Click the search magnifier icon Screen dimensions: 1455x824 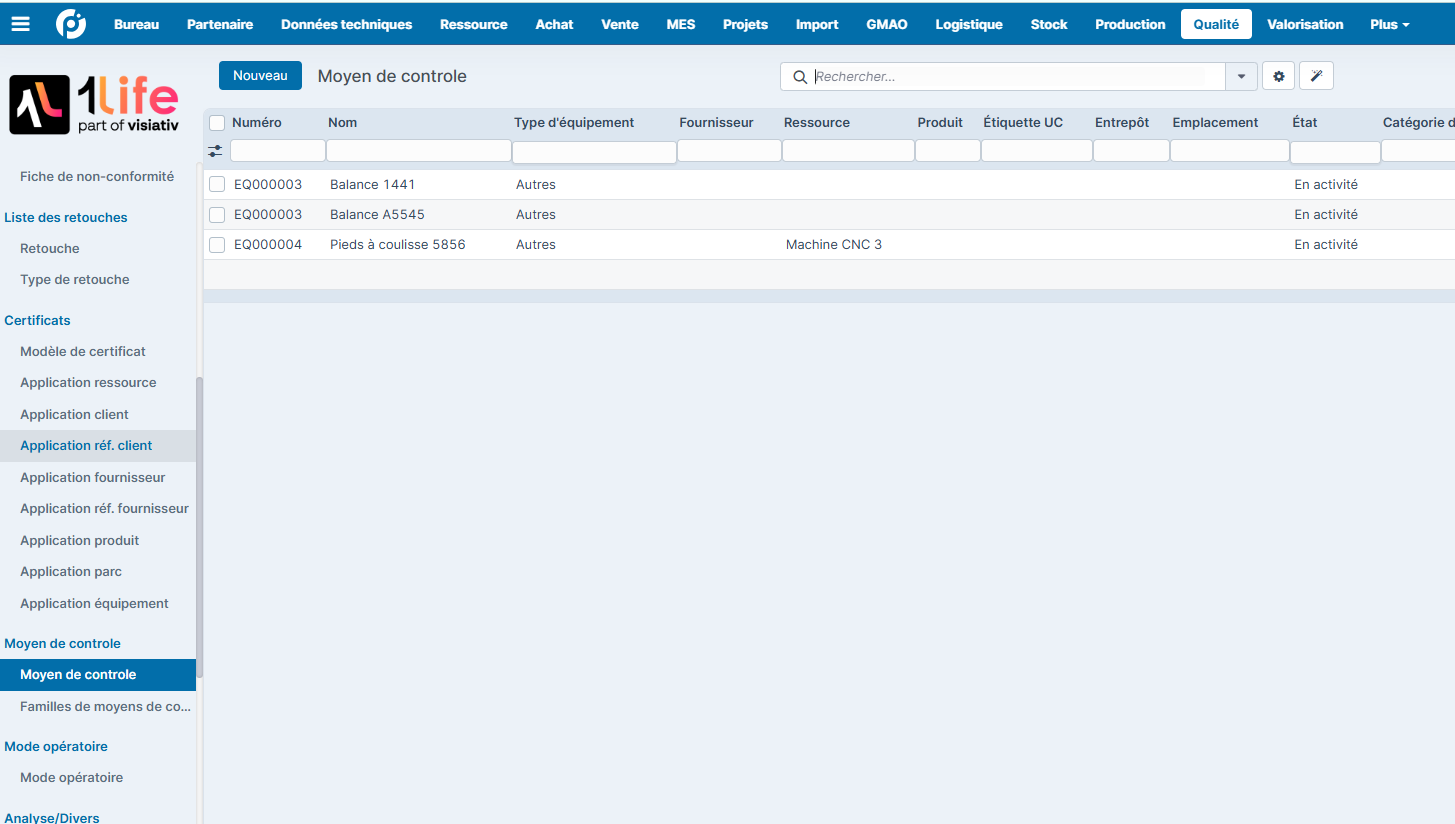799,77
